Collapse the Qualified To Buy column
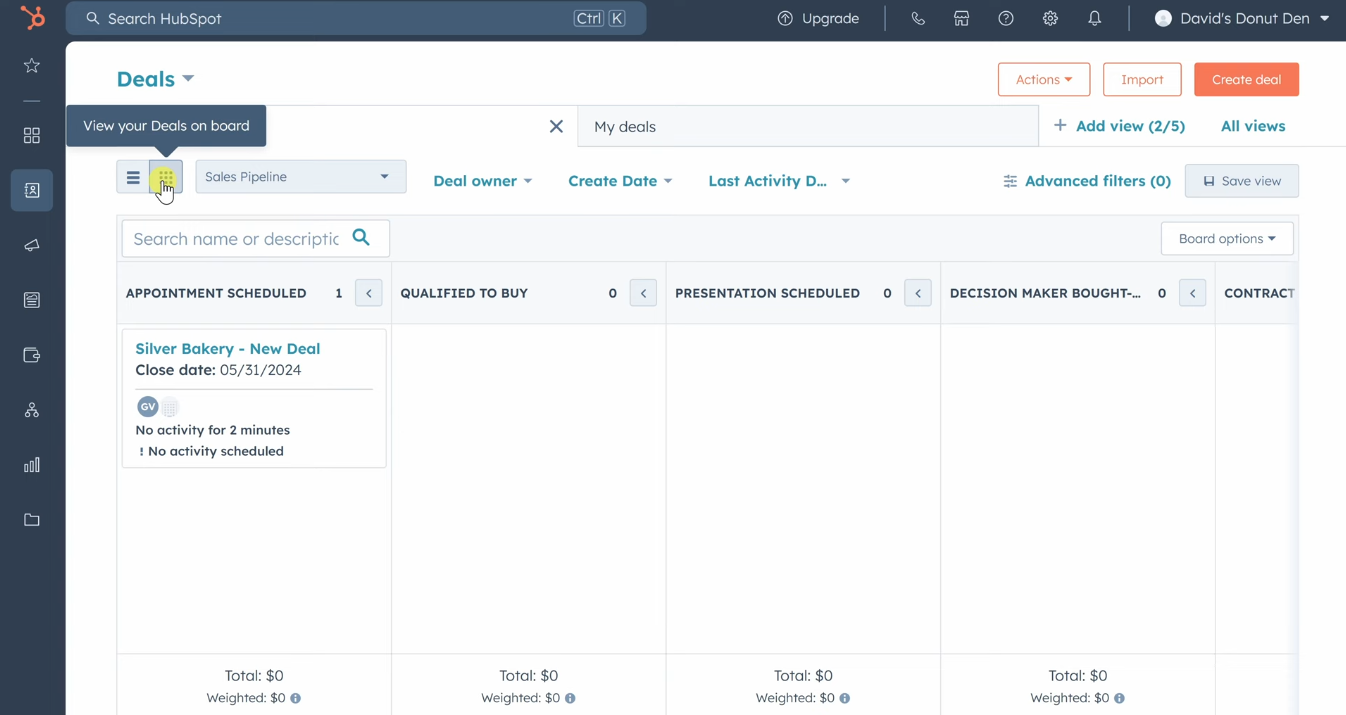Viewport: 1346px width, 715px height. (x=643, y=293)
